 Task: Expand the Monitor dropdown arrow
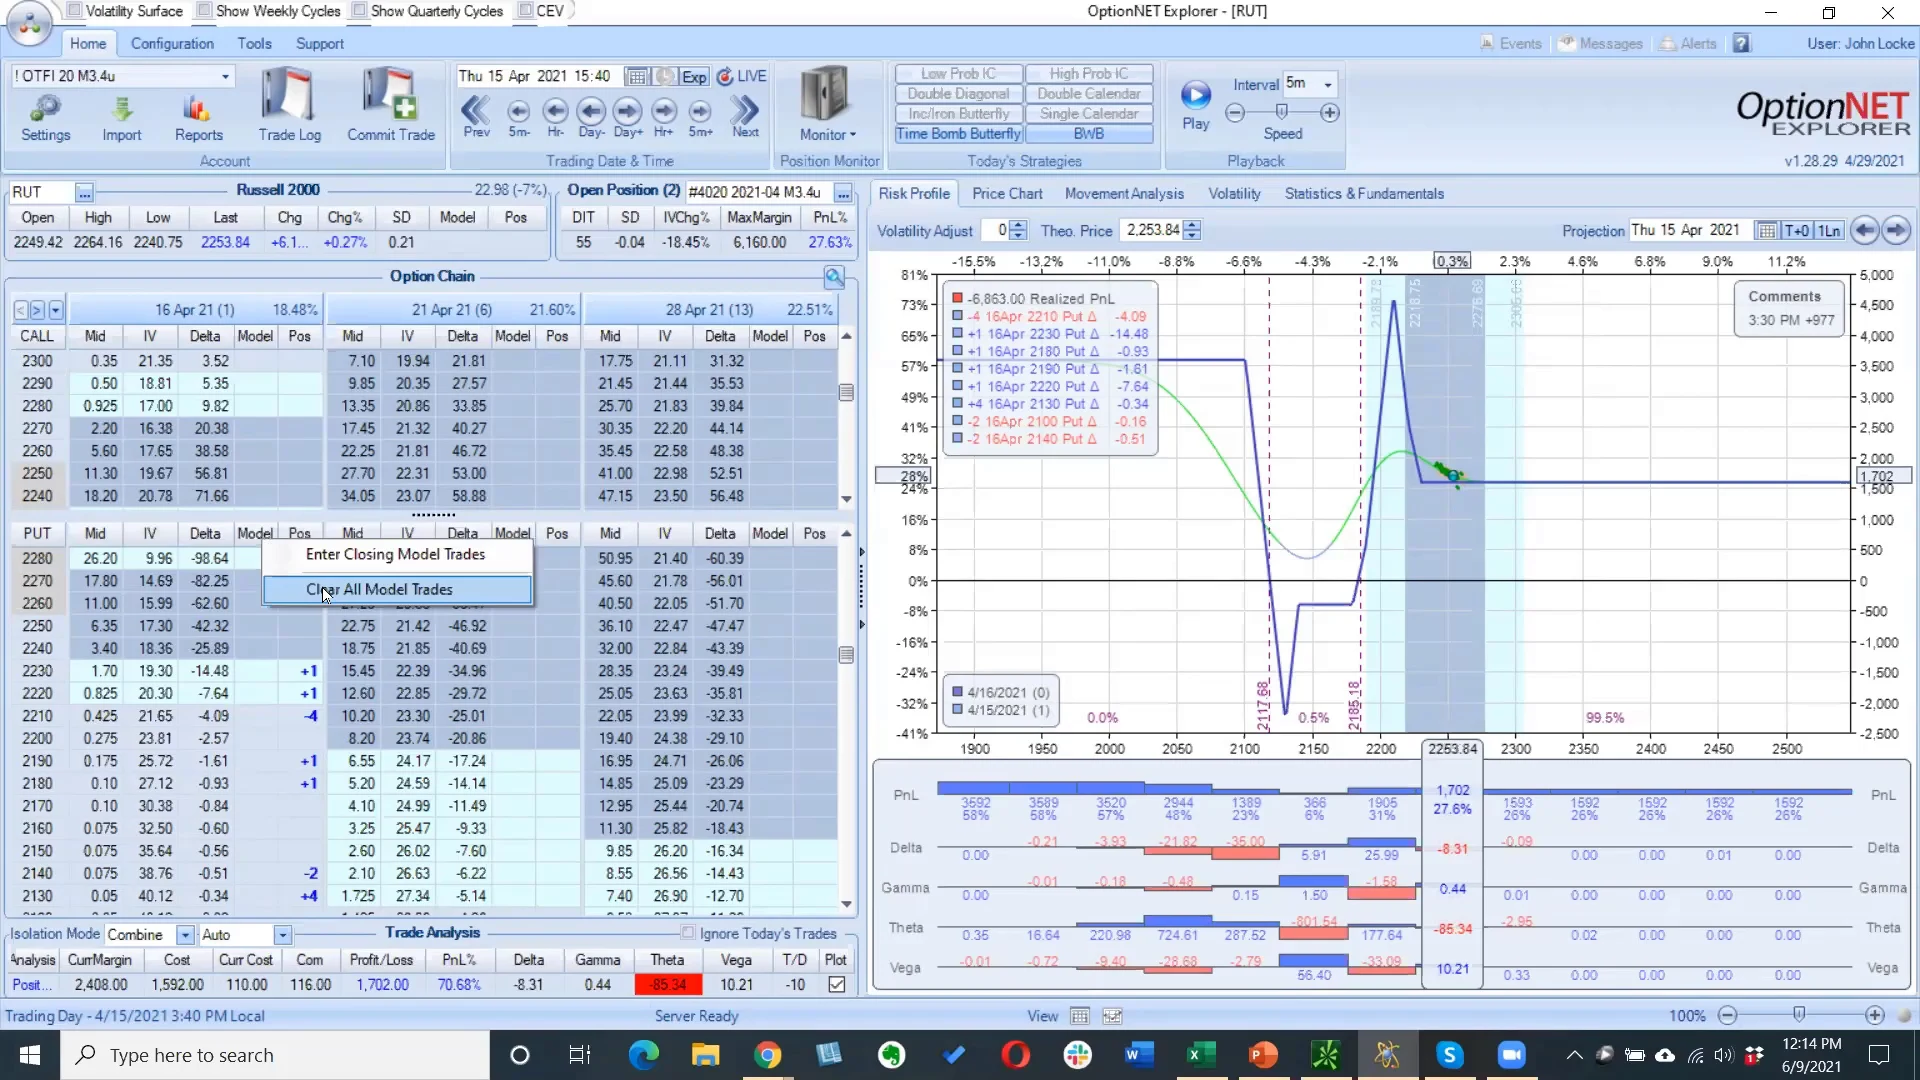(853, 135)
